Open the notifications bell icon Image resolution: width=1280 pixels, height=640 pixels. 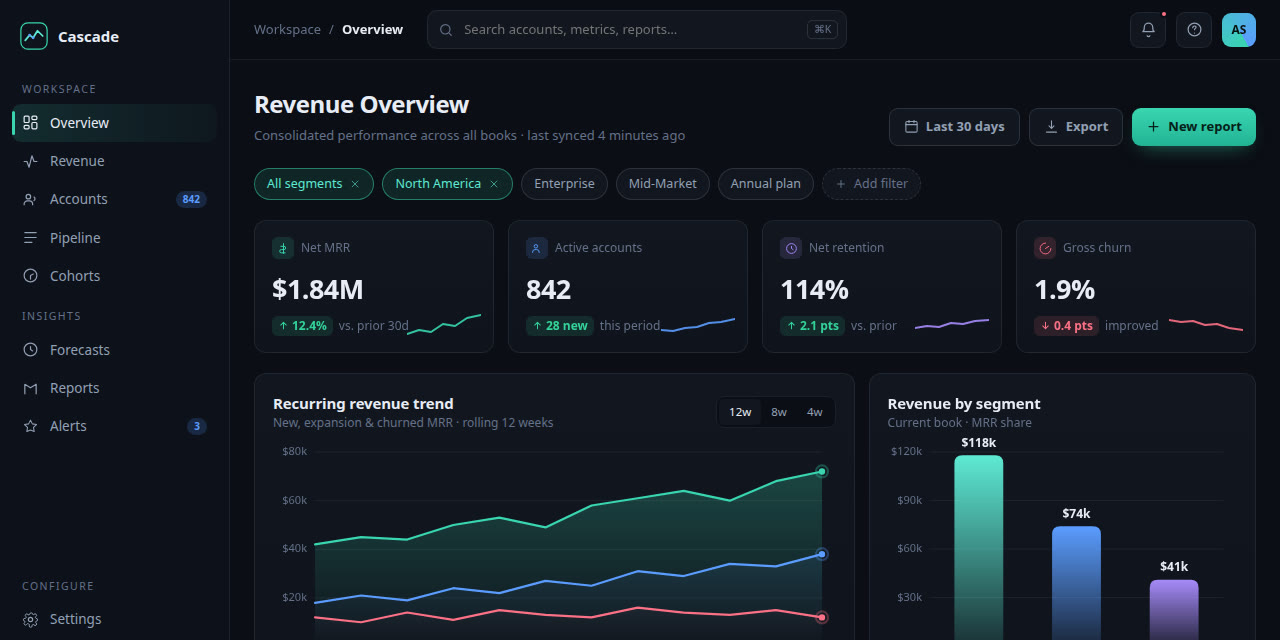coord(1148,30)
